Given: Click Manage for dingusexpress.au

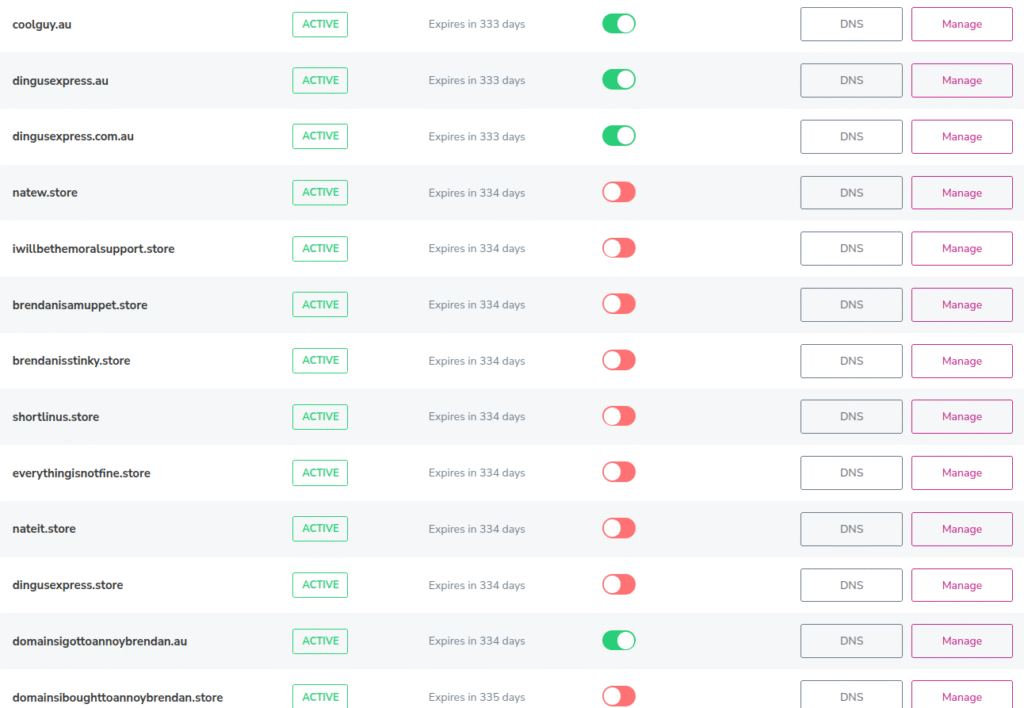Looking at the screenshot, I should point(961,80).
